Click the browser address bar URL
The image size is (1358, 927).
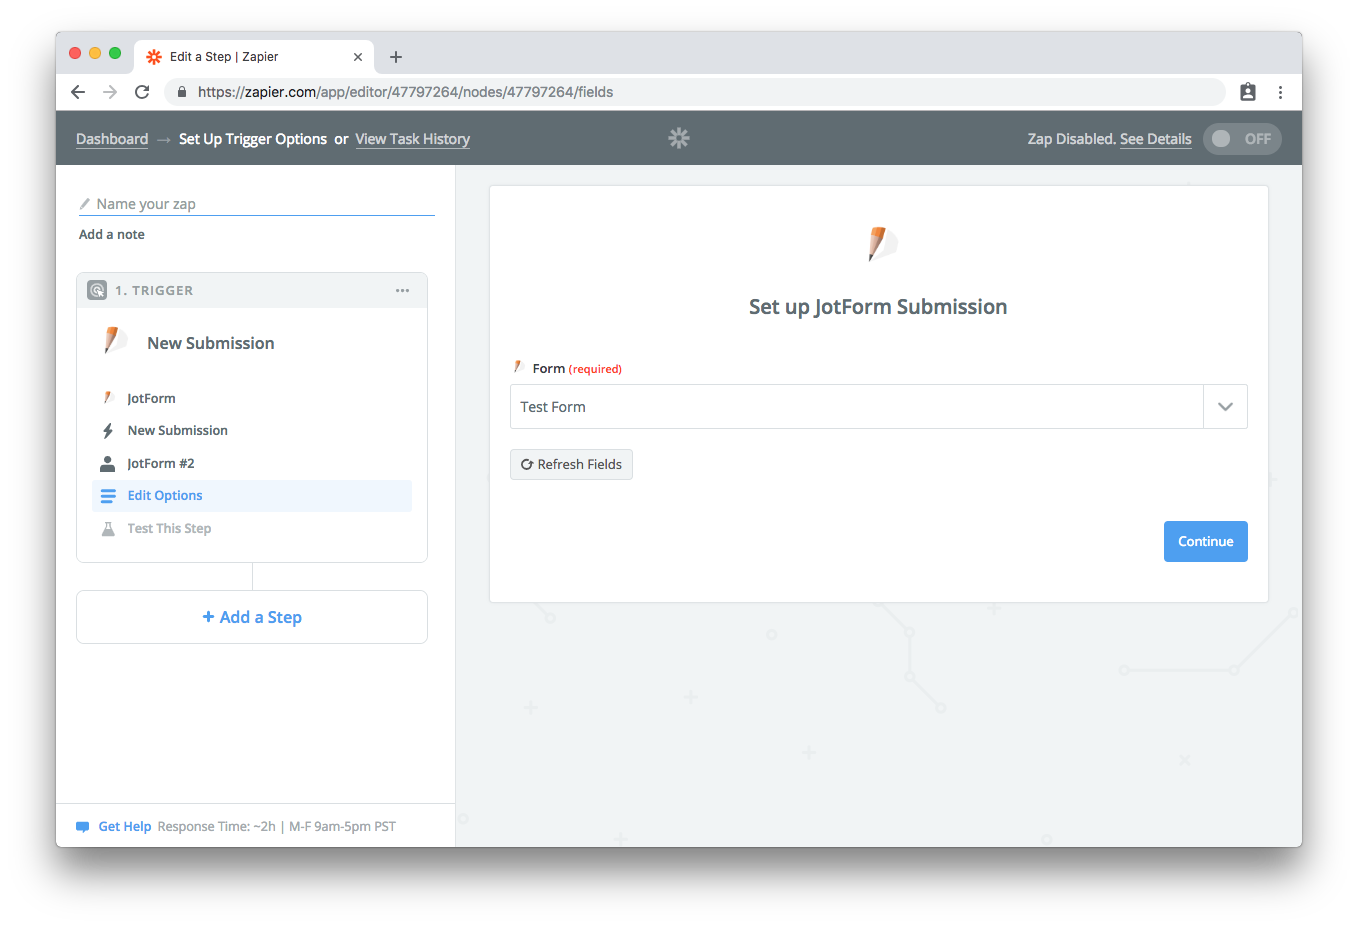click(405, 92)
